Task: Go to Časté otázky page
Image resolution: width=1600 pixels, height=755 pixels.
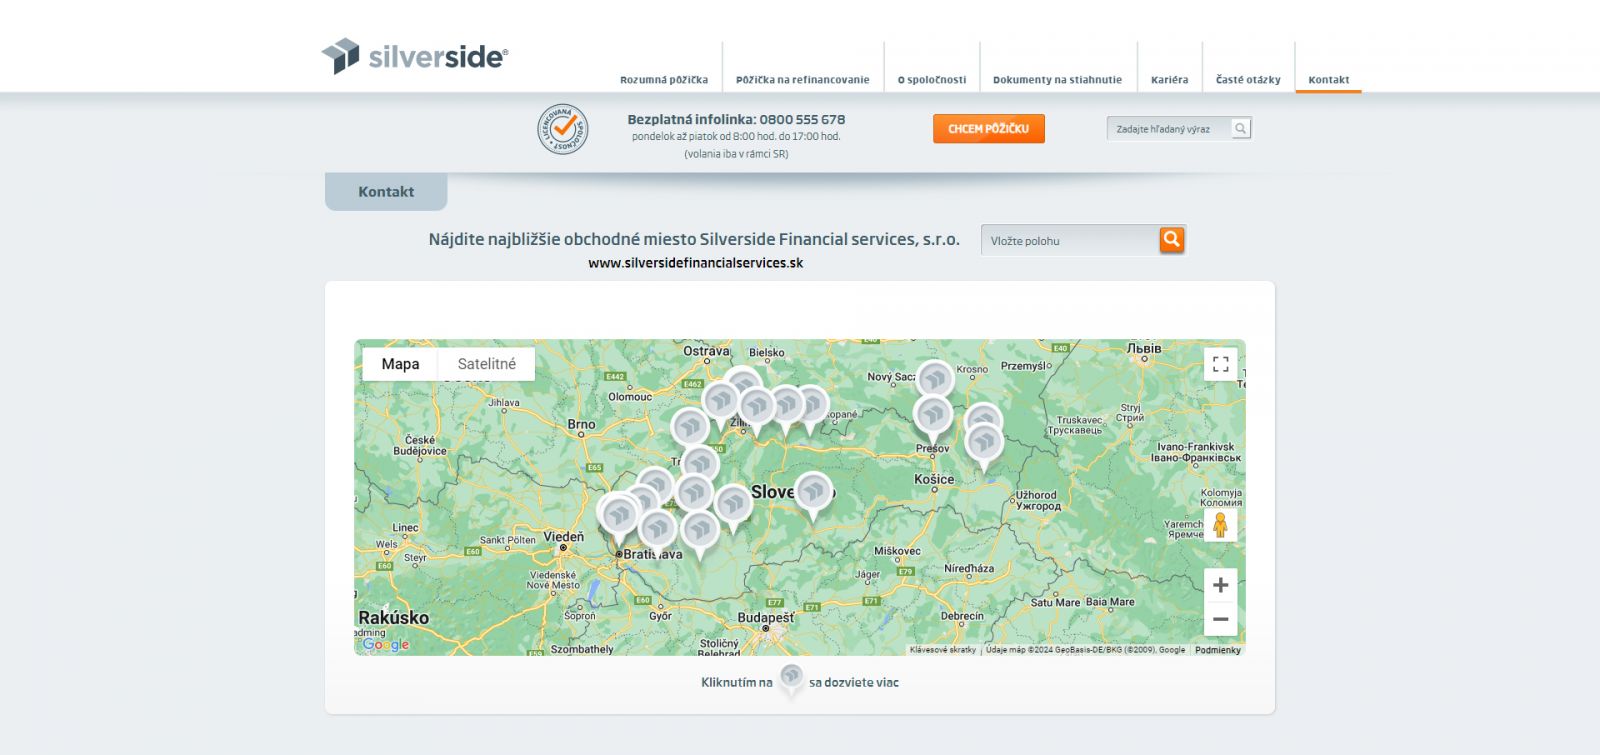Action: [1247, 80]
